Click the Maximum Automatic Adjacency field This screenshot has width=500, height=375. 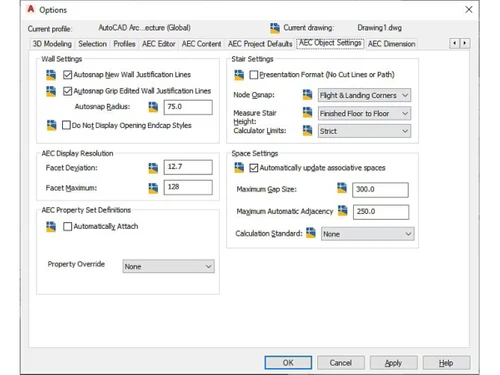tap(381, 212)
